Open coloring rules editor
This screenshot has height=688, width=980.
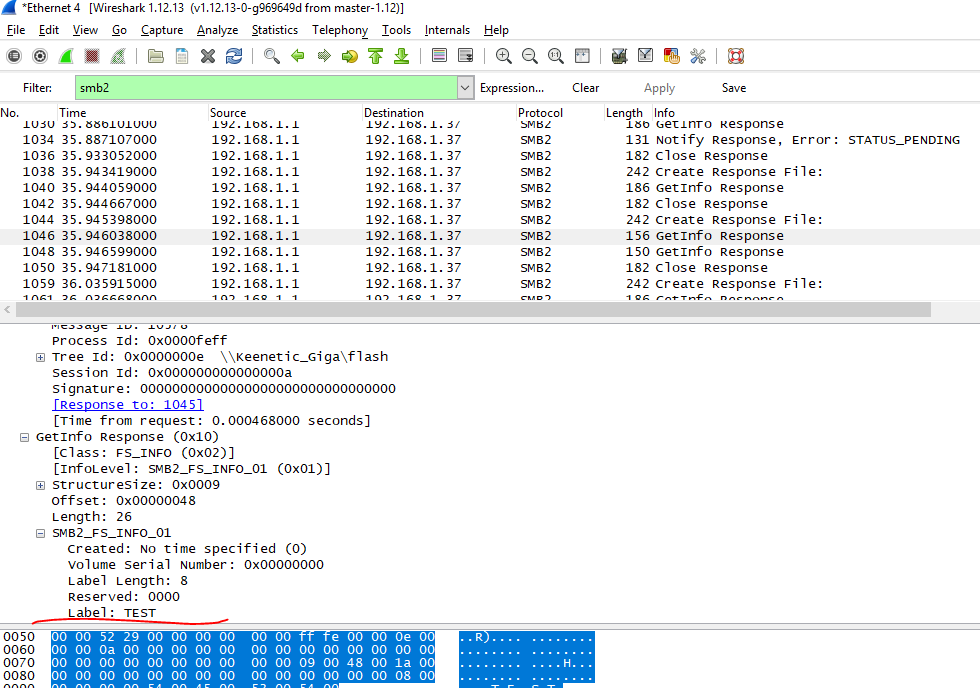pyautogui.click(x=672, y=56)
